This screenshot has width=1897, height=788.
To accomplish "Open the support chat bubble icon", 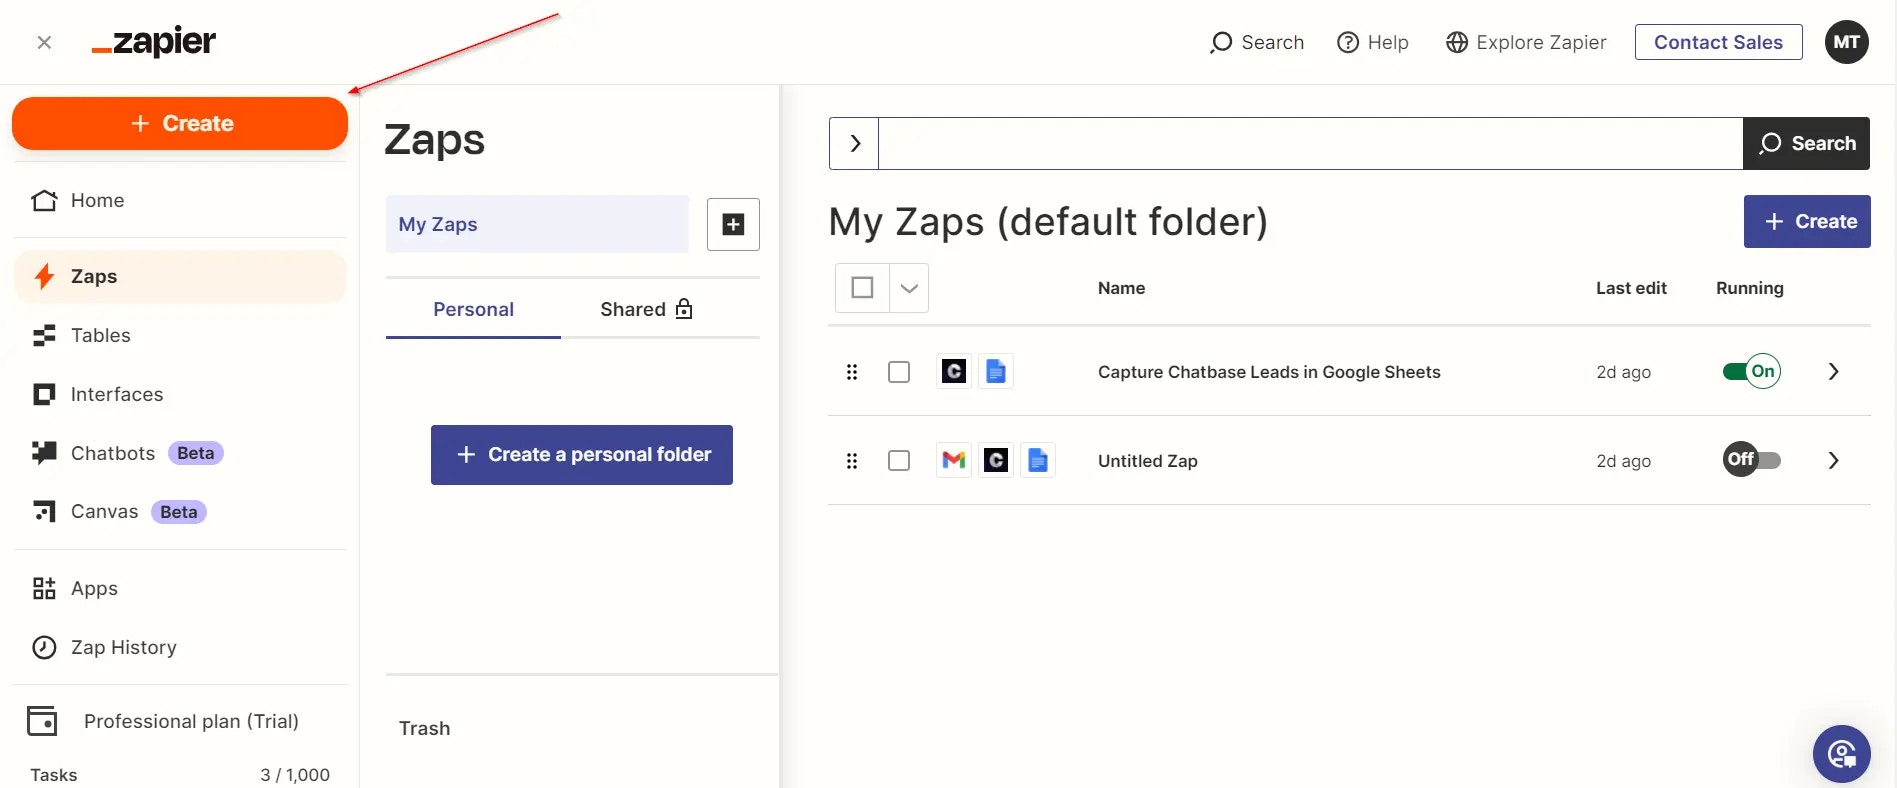I will tap(1841, 754).
